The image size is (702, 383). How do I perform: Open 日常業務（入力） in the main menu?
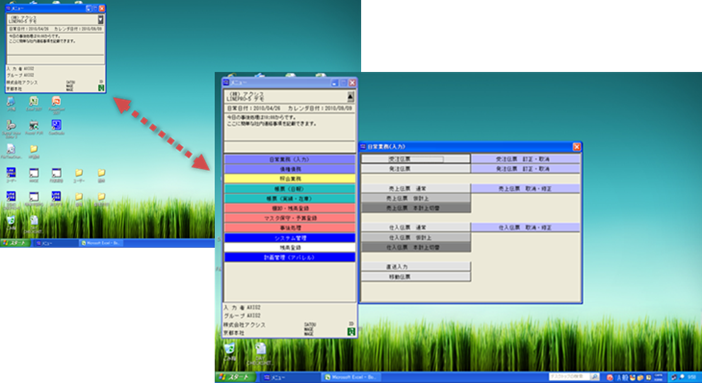point(290,159)
